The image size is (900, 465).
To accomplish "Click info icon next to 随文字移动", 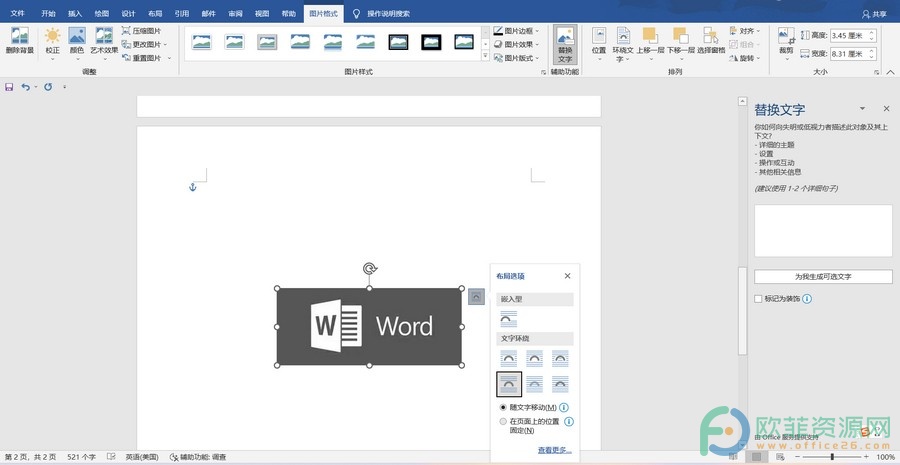I will click(x=564, y=408).
